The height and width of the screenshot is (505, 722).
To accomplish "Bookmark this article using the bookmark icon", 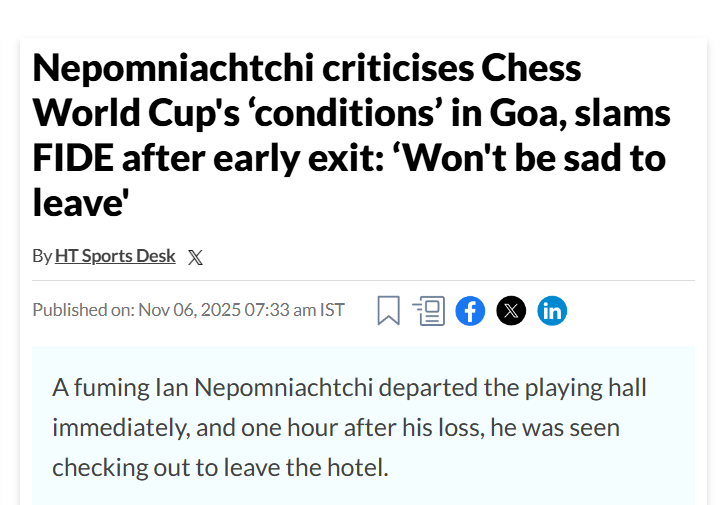I will coord(388,310).
